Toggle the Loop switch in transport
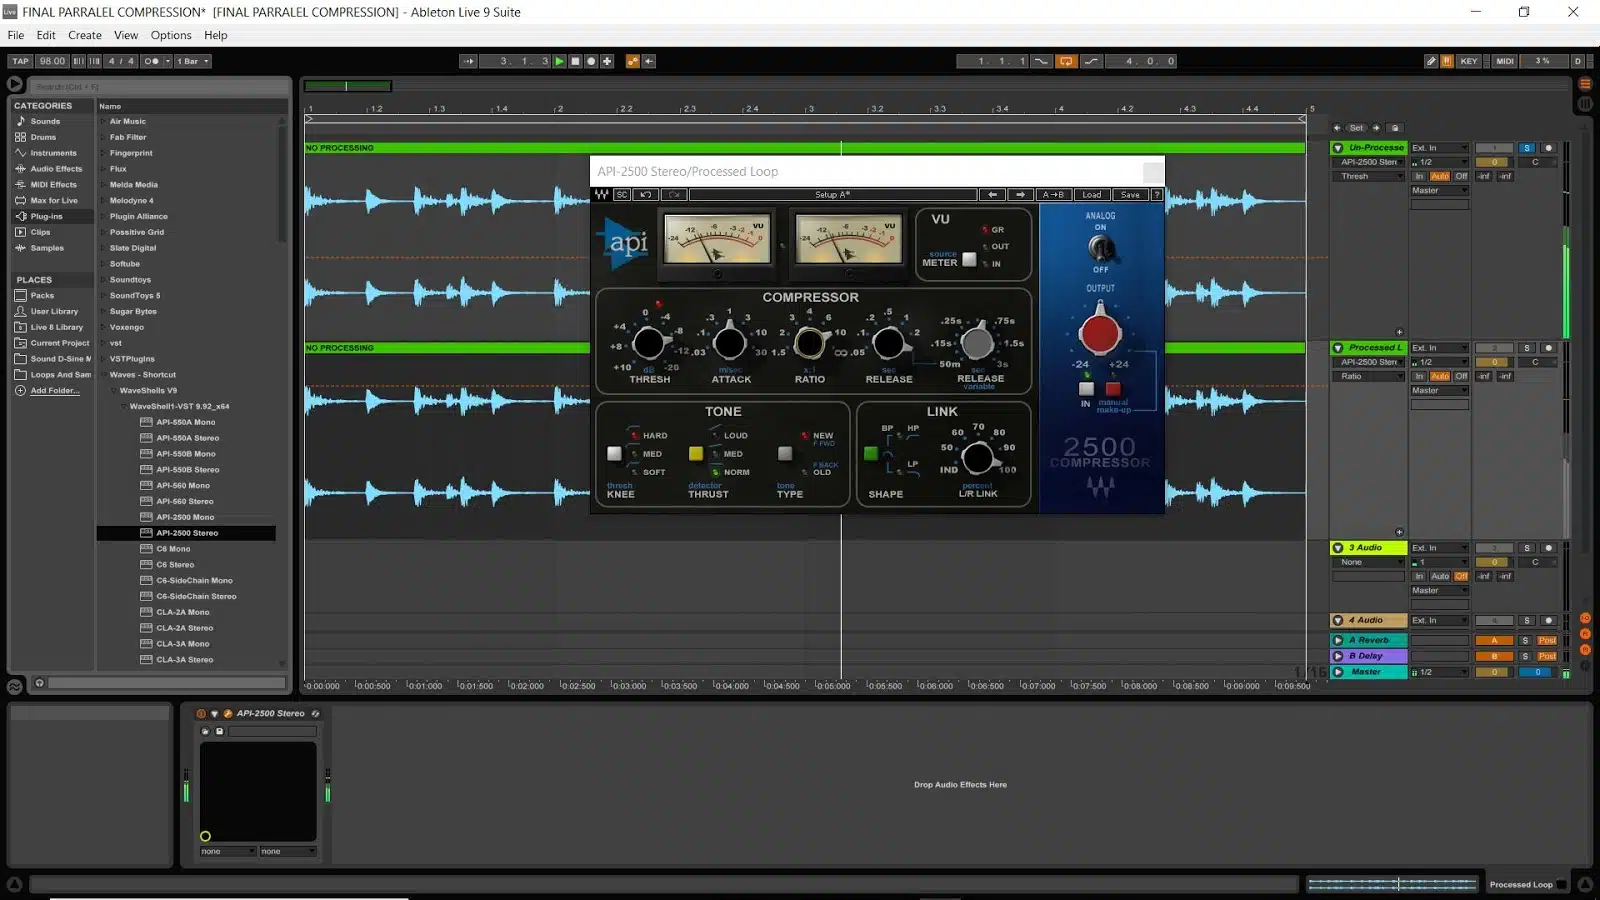1600x900 pixels. click(x=1066, y=61)
